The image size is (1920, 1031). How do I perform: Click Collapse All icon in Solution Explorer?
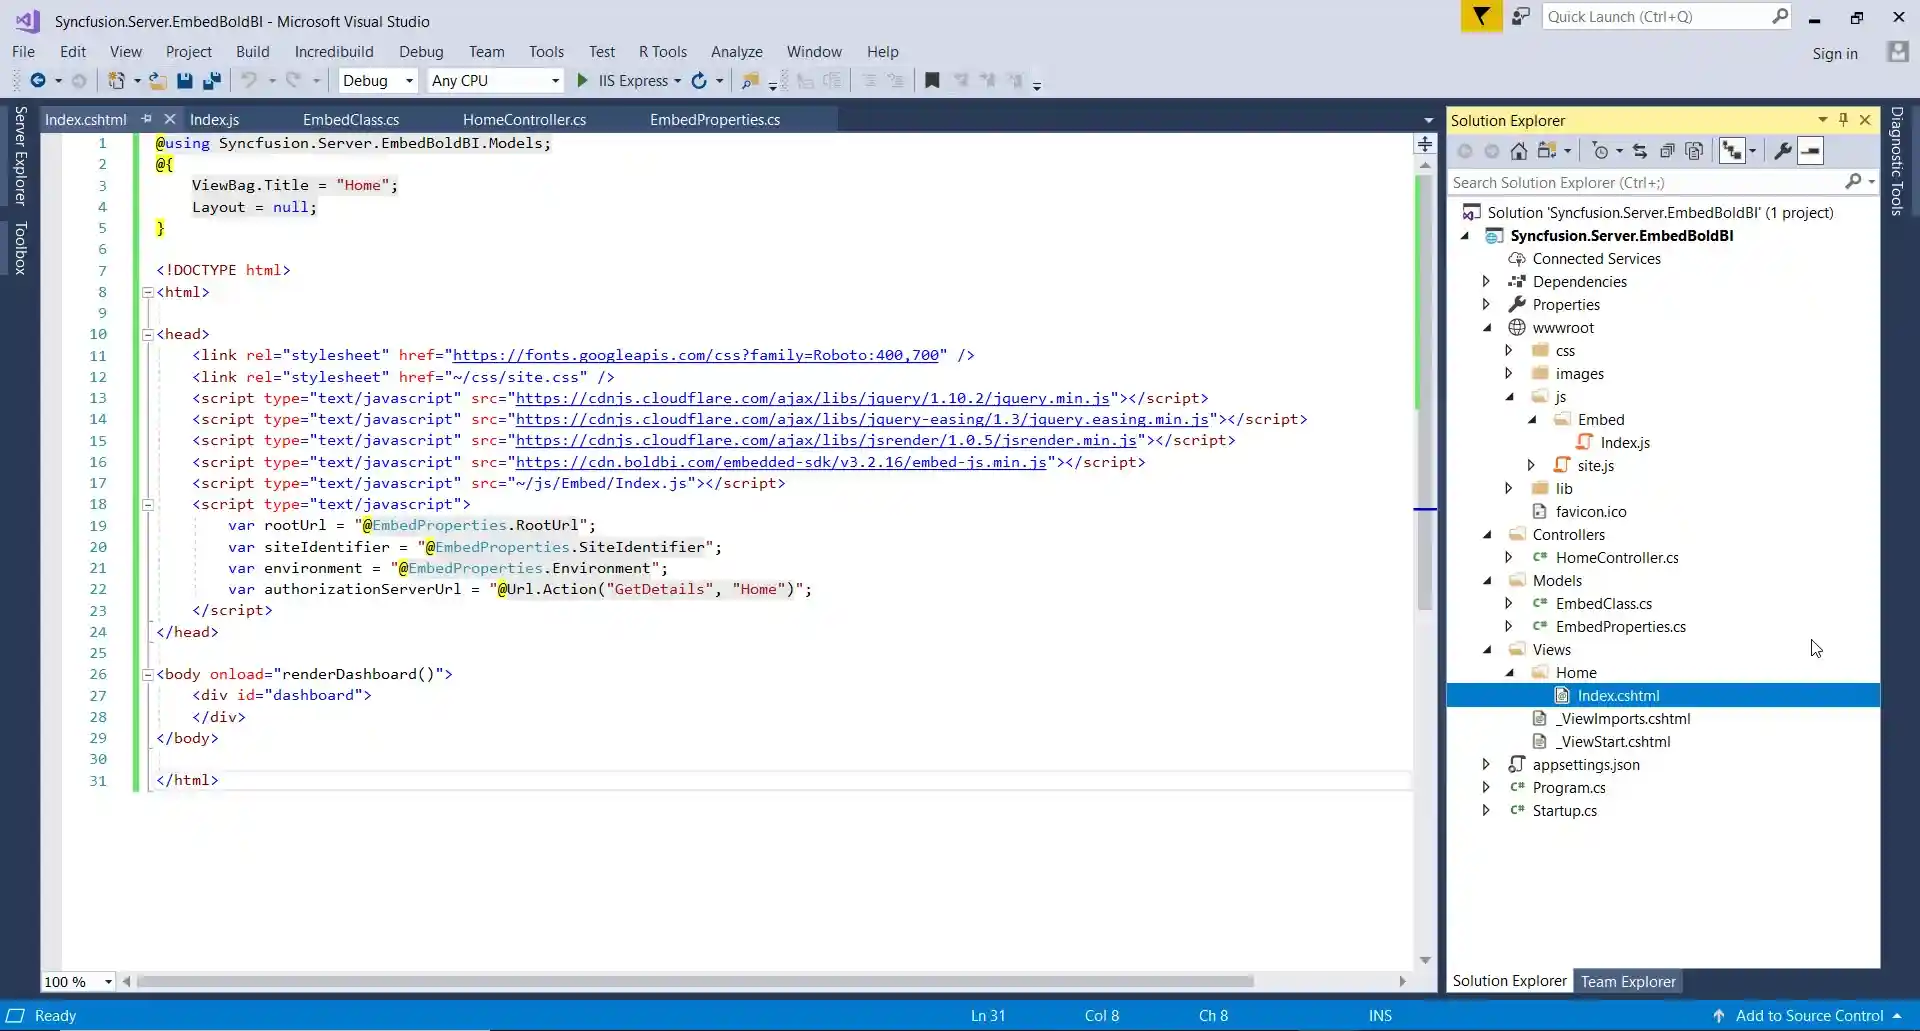(x=1667, y=151)
